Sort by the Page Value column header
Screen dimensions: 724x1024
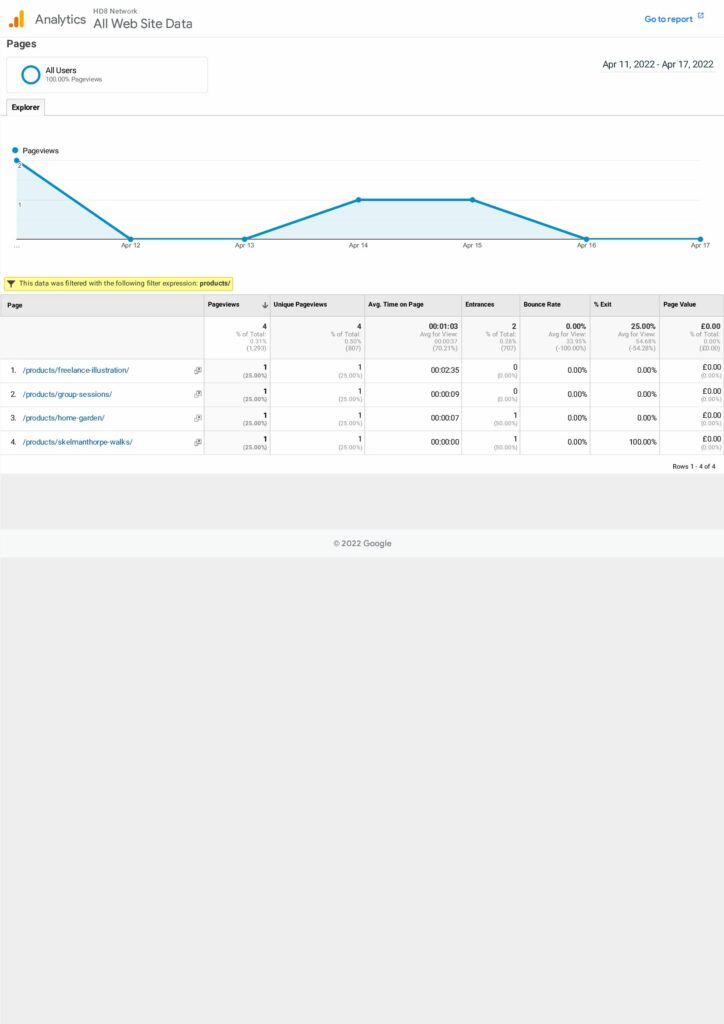point(682,305)
